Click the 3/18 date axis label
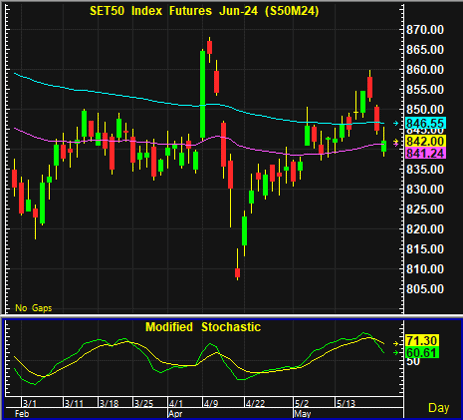This screenshot has width=463, height=420. (x=109, y=403)
